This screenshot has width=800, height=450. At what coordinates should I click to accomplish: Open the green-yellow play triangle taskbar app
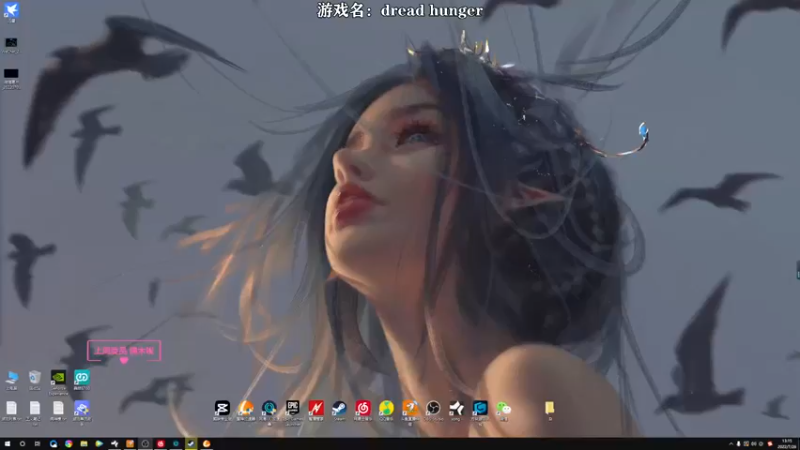tap(99, 444)
